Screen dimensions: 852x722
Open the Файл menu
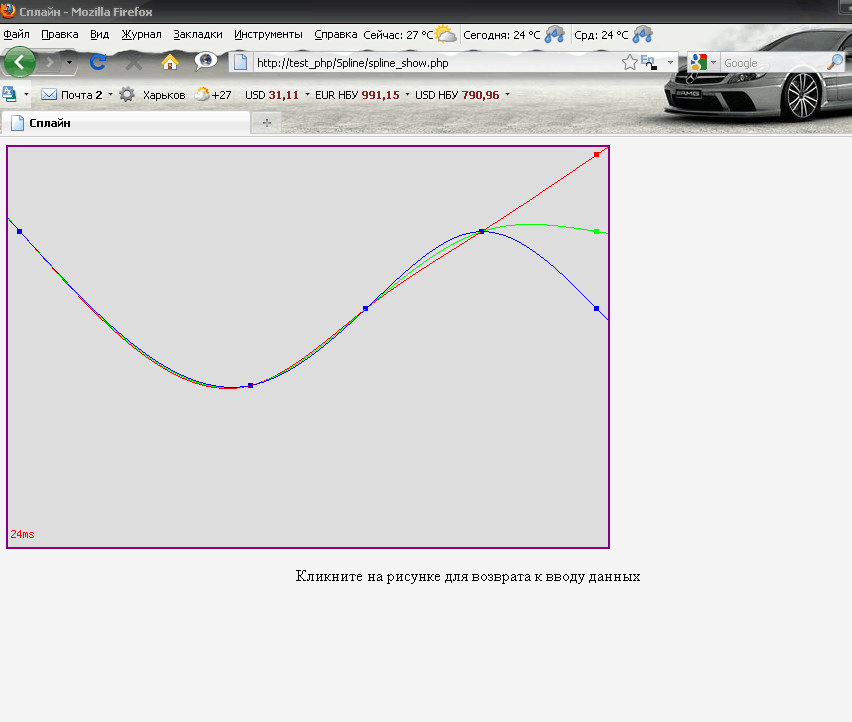coord(16,34)
